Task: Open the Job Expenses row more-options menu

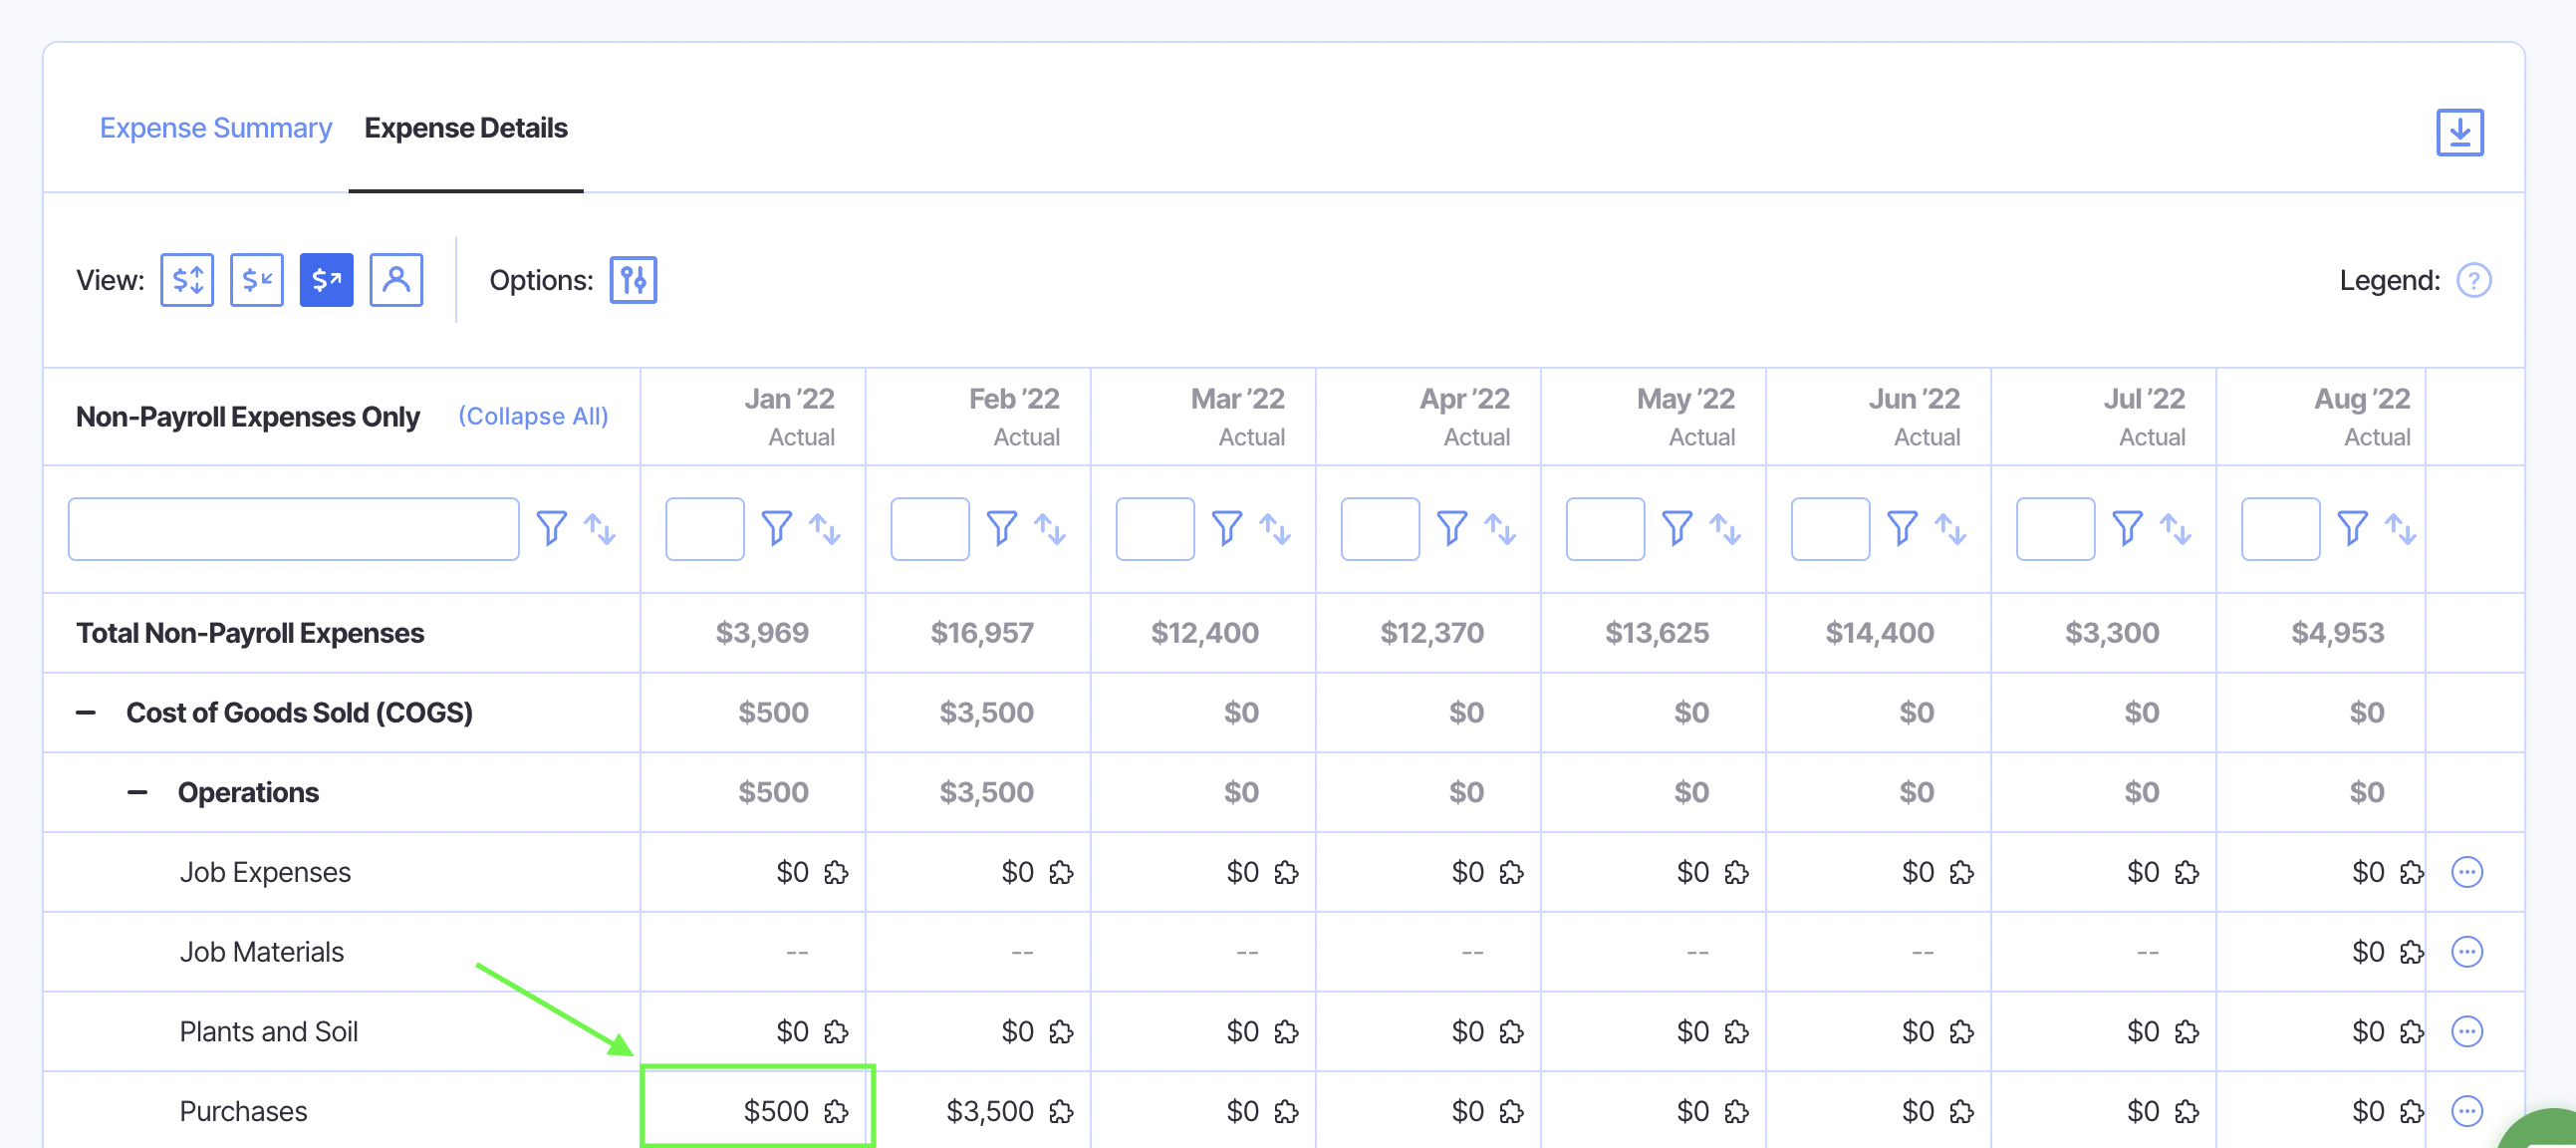Action: (x=2466, y=872)
